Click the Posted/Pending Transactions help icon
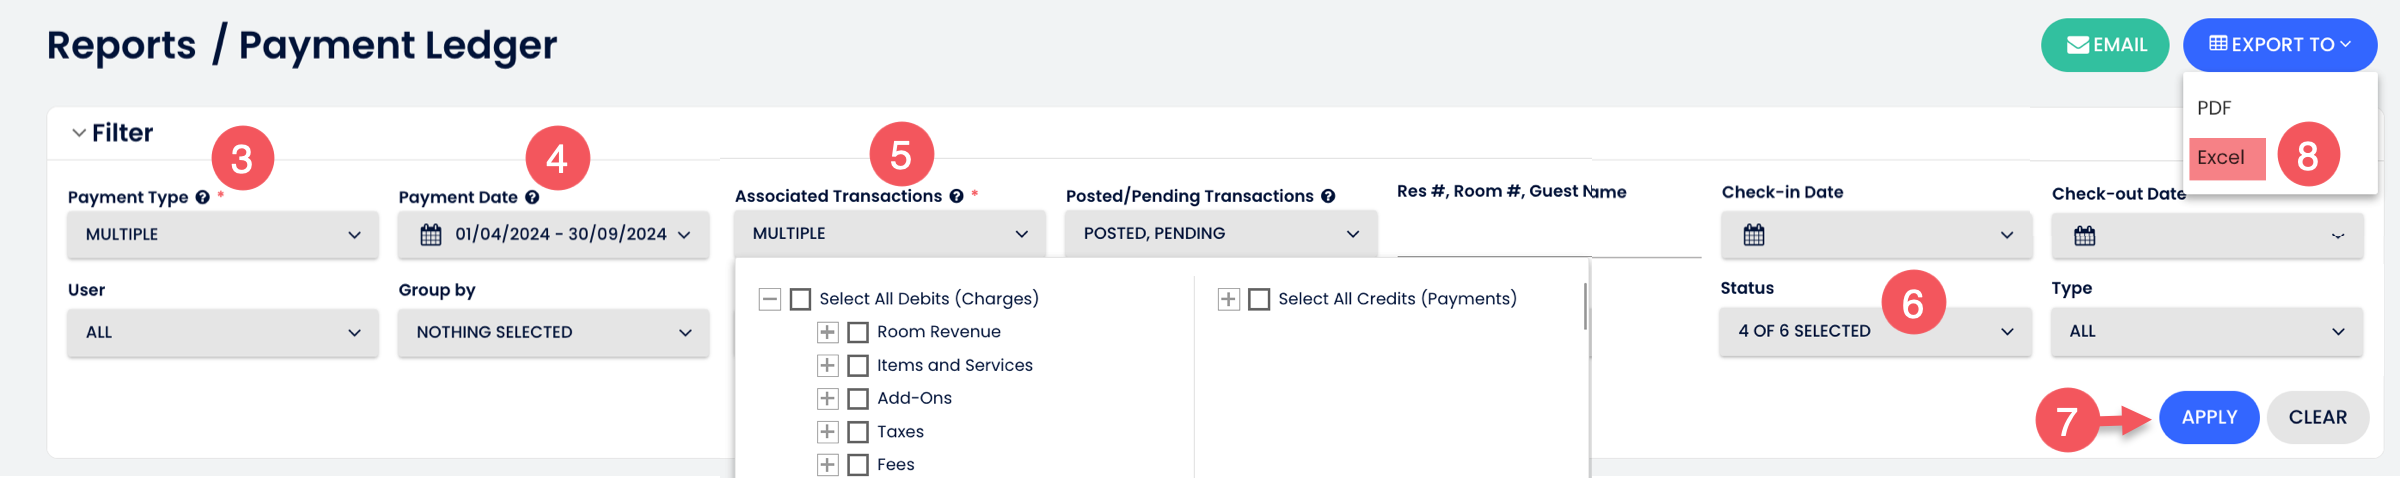Screen dimensions: 2400x478 [x=1328, y=196]
